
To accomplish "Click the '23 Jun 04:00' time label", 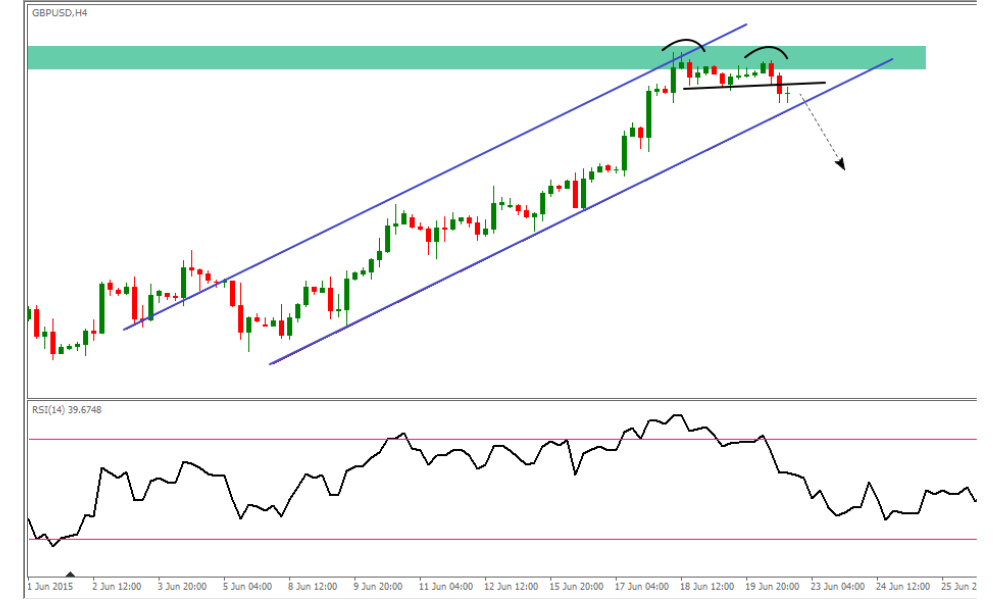I will click(836, 587).
